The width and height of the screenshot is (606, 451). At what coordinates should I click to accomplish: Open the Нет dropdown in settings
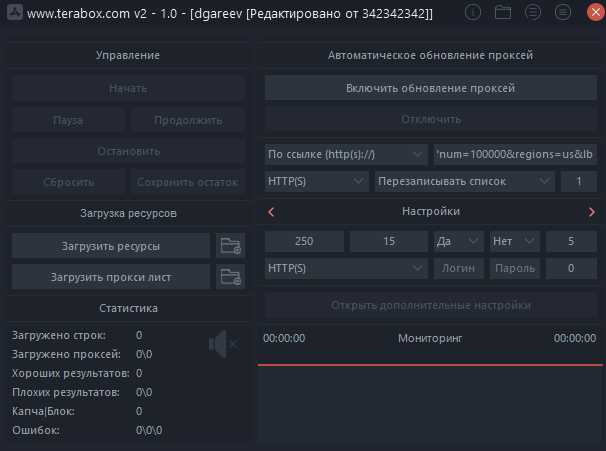click(515, 241)
